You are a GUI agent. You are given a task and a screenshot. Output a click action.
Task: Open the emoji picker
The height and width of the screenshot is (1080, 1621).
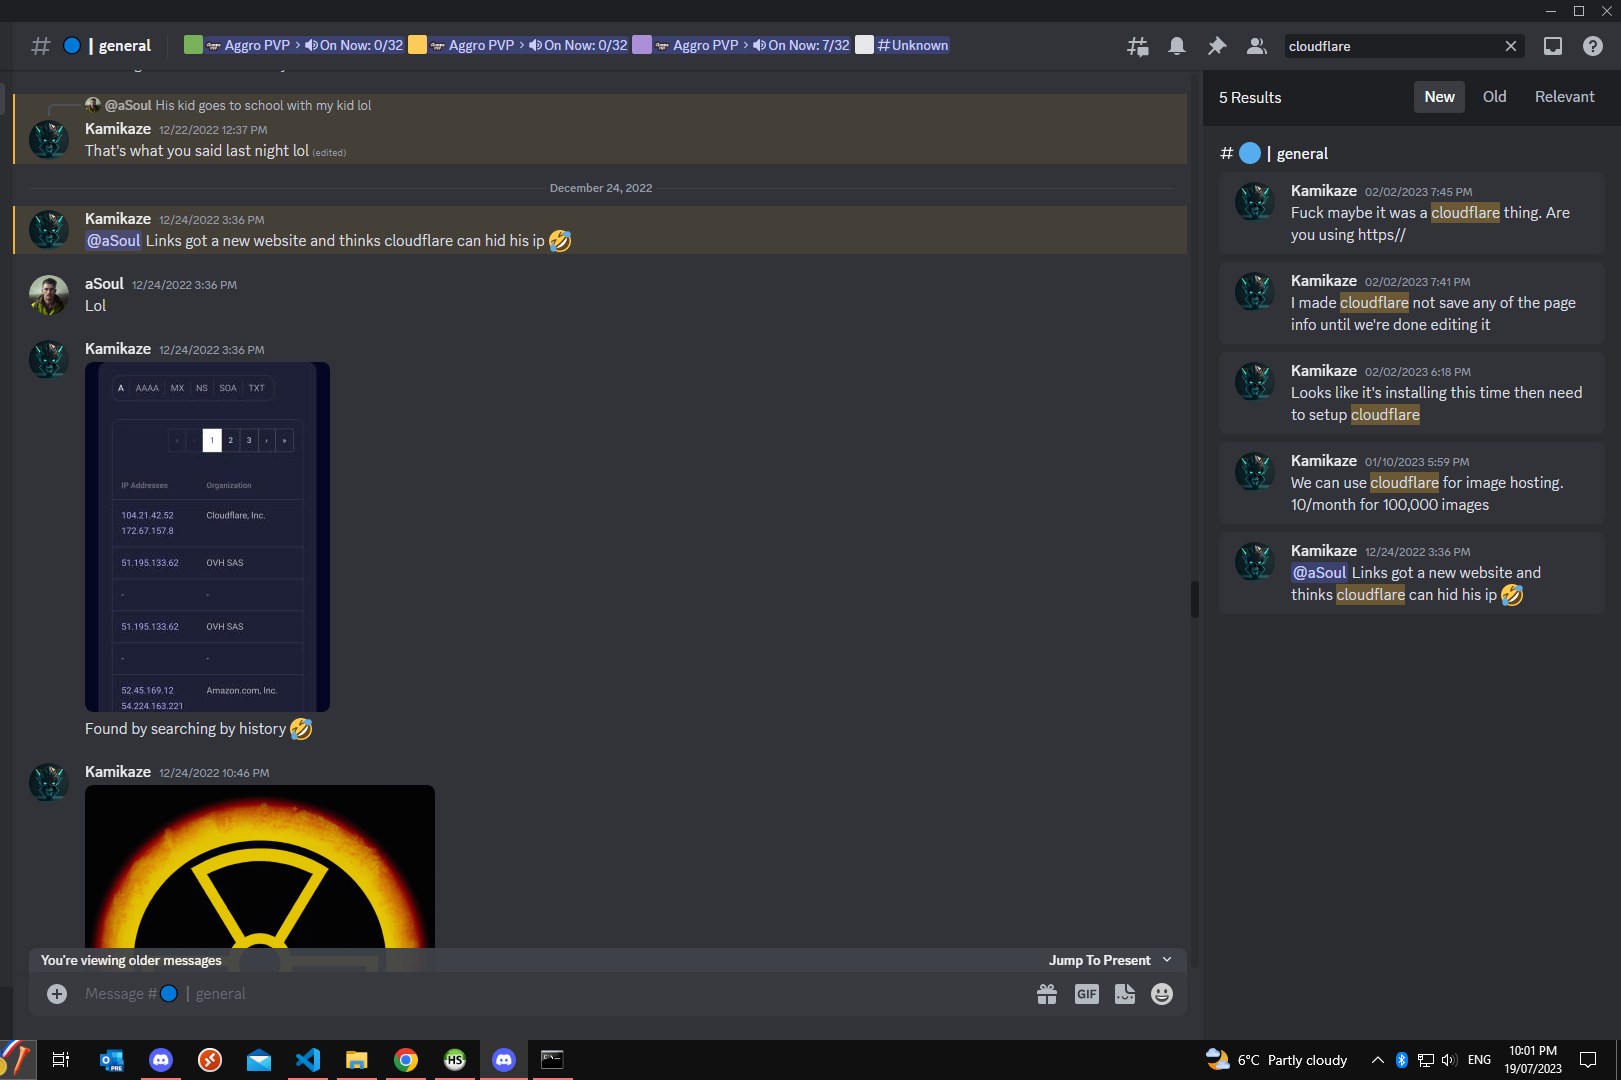click(x=1162, y=994)
